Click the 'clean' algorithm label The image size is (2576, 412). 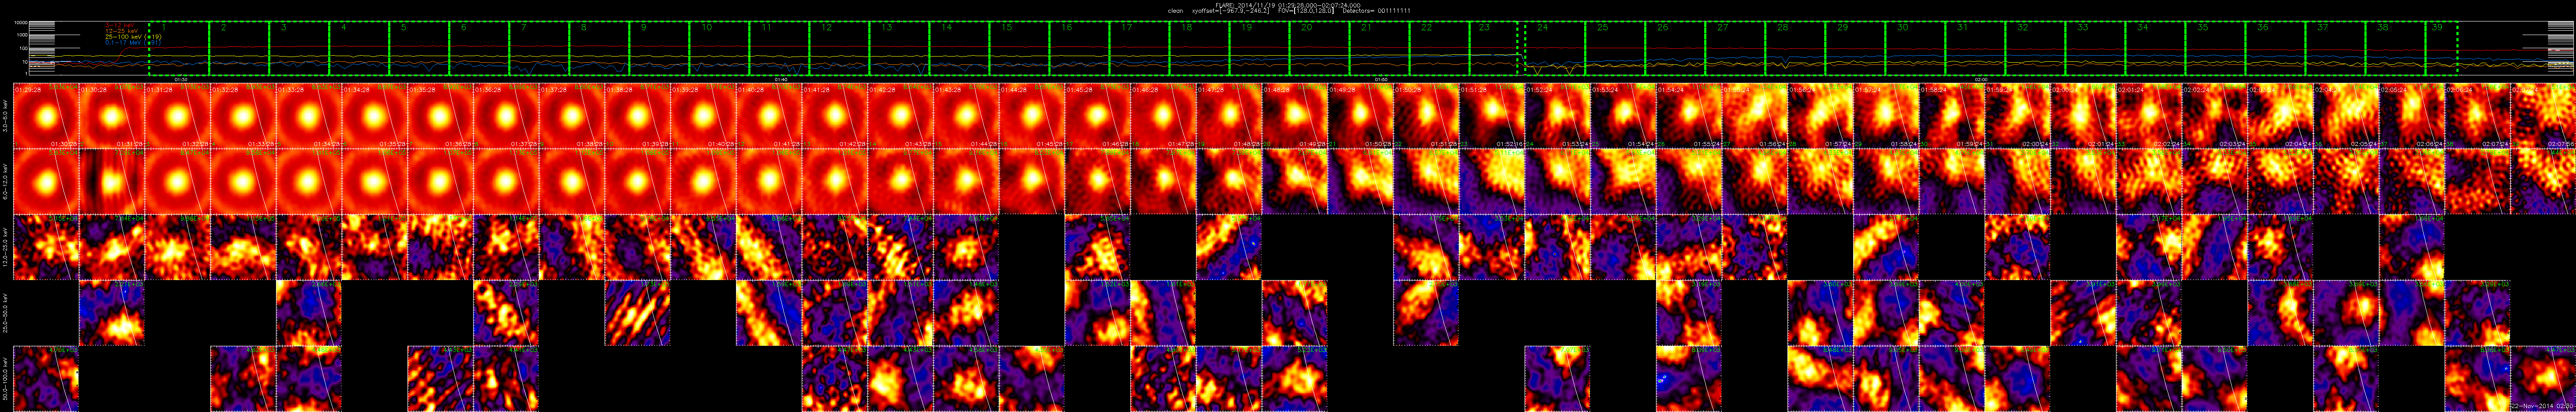[1176, 10]
